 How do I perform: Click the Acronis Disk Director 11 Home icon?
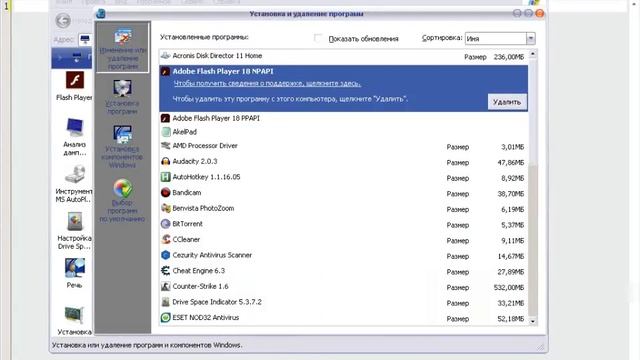[x=165, y=56]
